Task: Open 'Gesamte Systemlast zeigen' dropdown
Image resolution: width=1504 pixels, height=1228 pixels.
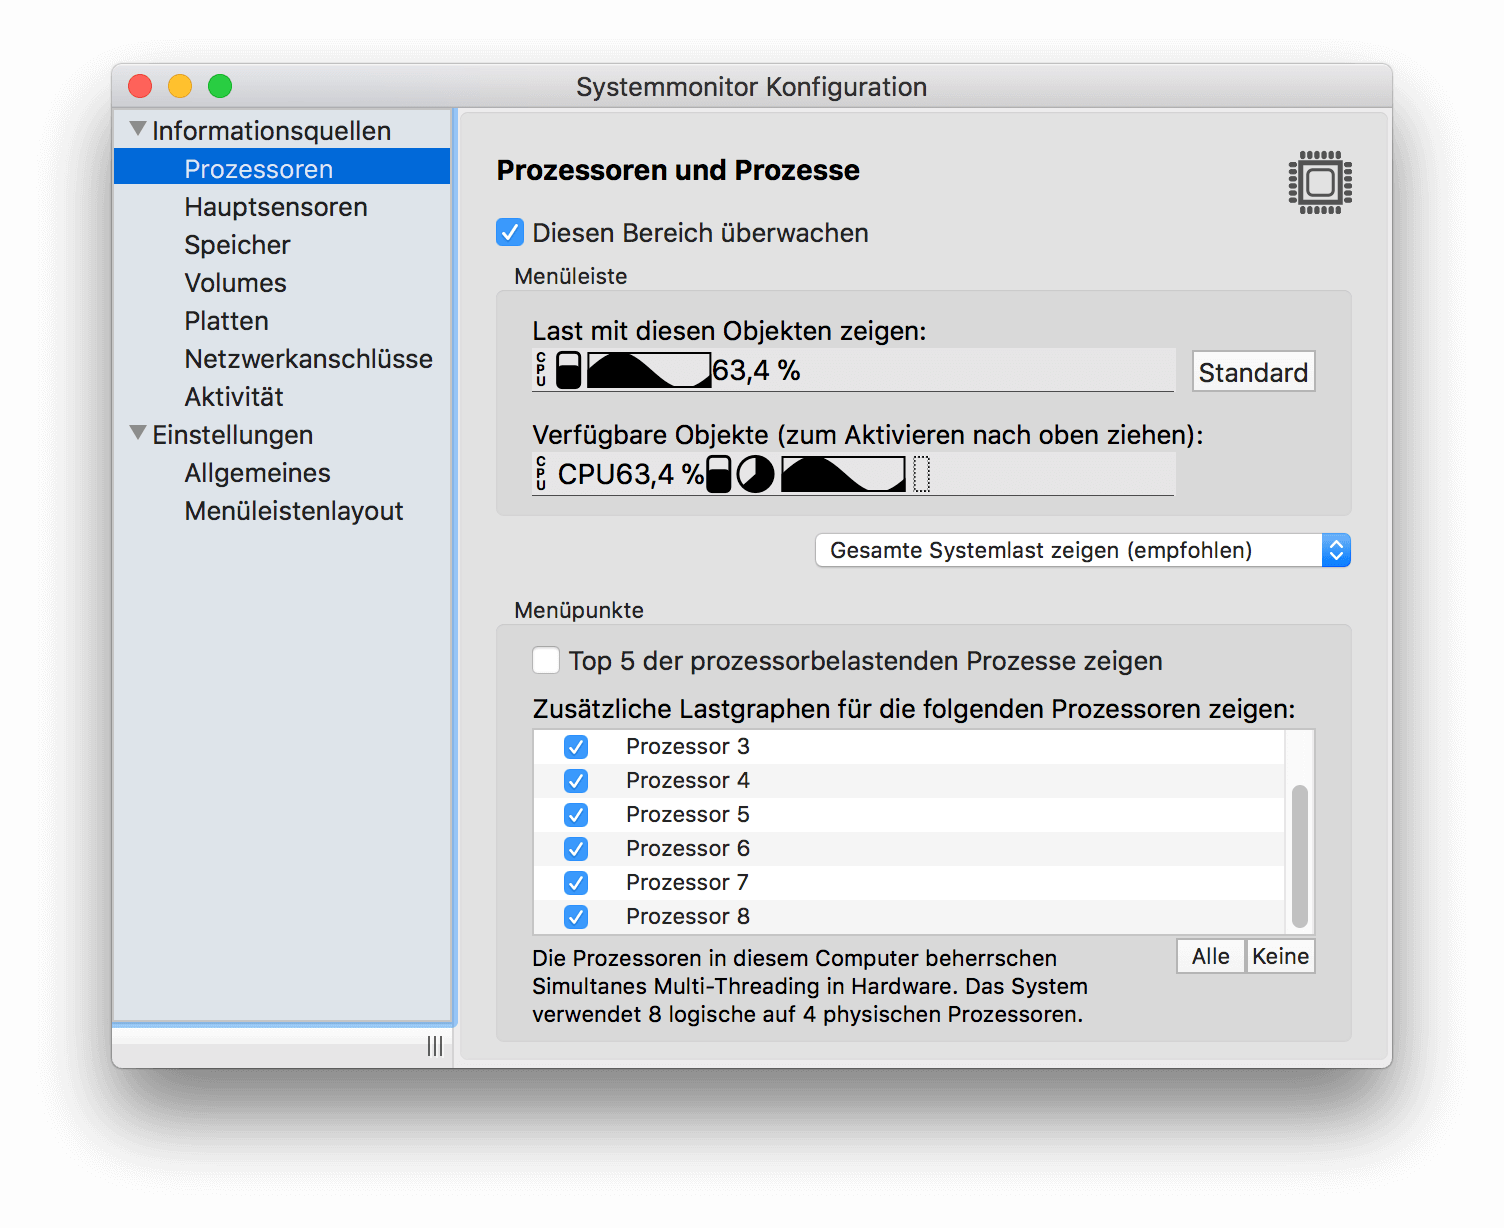Action: tap(1082, 551)
